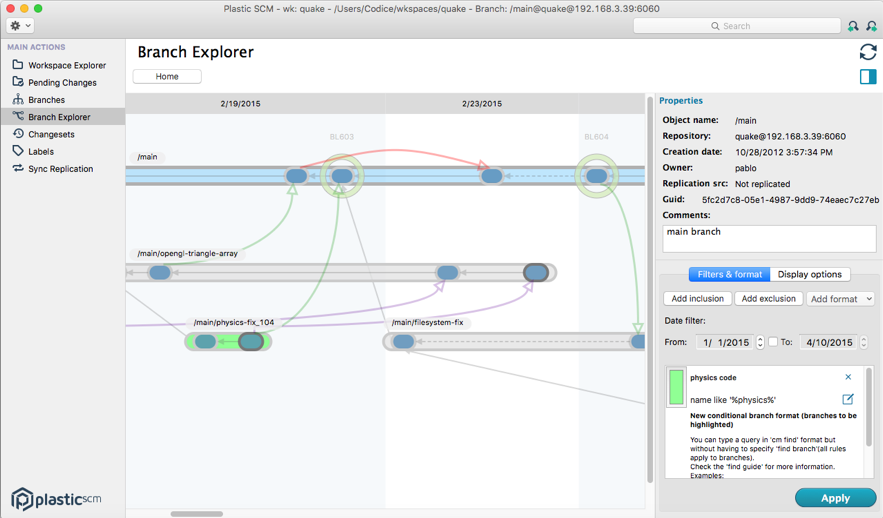Click the Comments box with 'main branch'
Image resolution: width=883 pixels, height=518 pixels.
[769, 239]
